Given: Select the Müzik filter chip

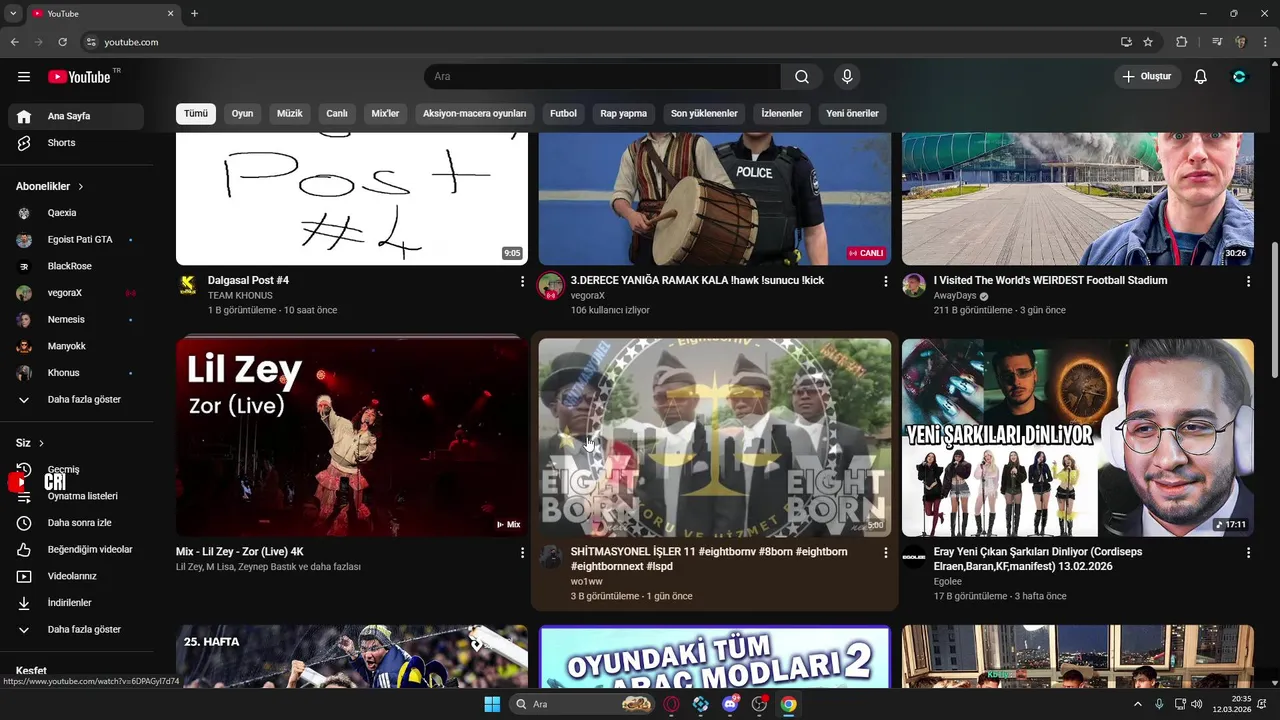Looking at the screenshot, I should (x=290, y=114).
